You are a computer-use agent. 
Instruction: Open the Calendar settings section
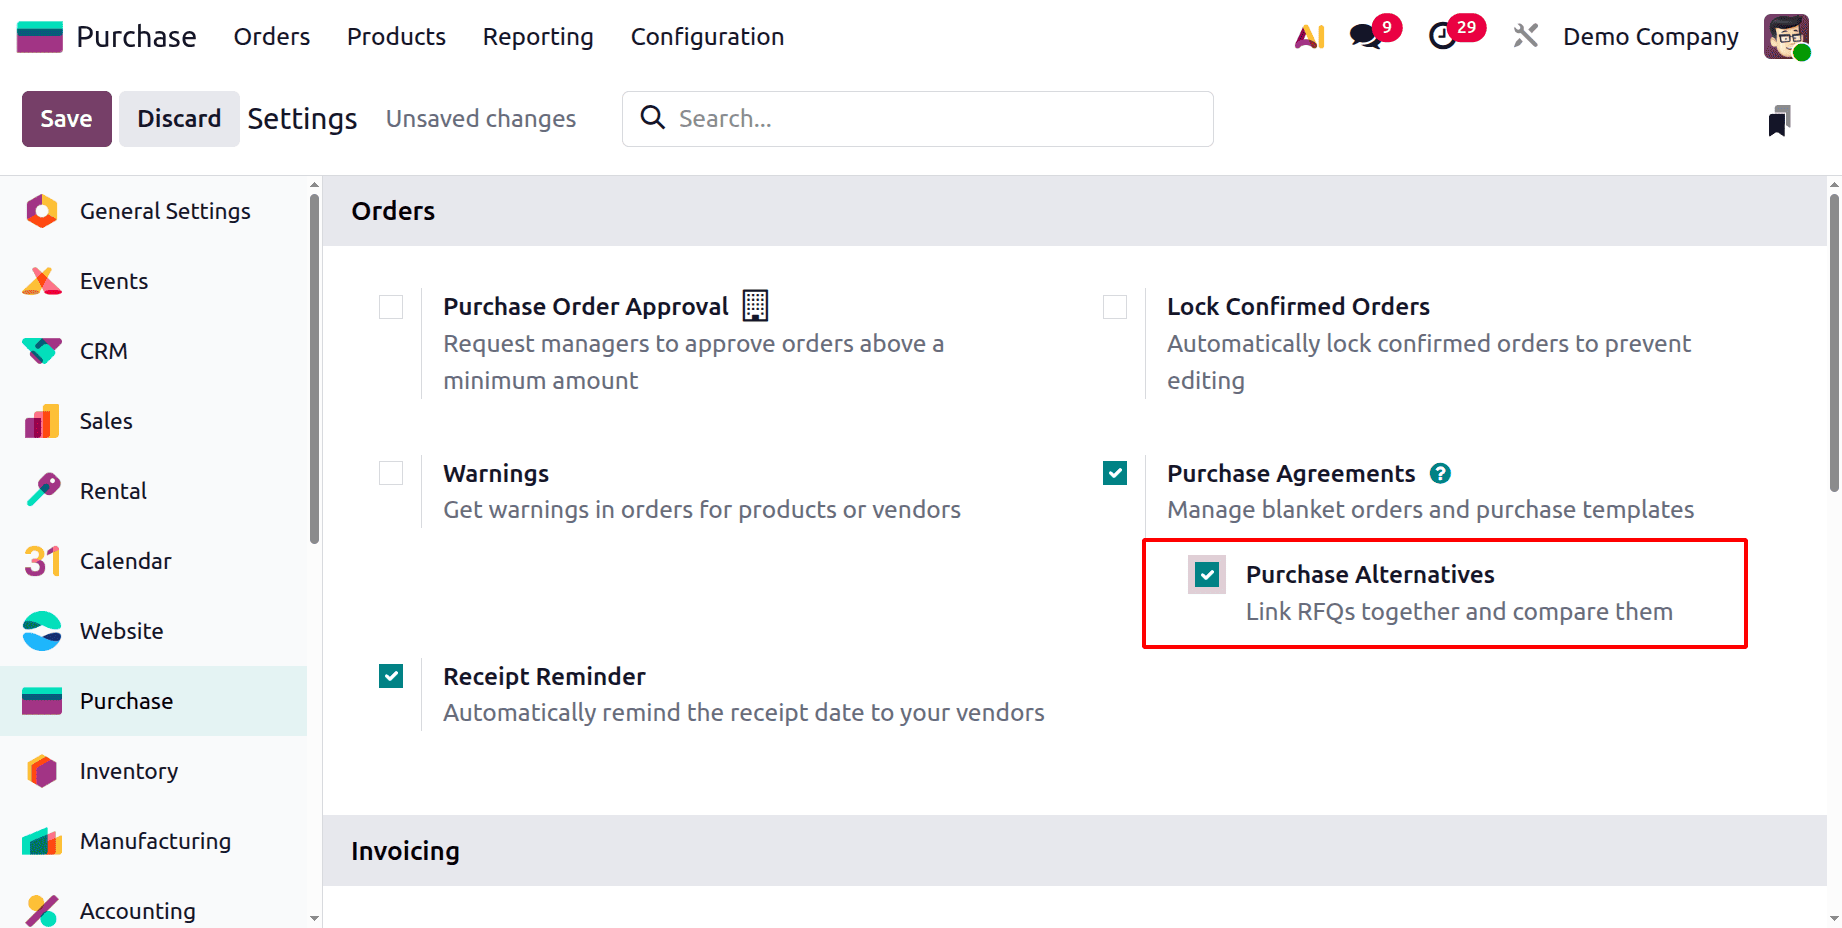click(41, 561)
